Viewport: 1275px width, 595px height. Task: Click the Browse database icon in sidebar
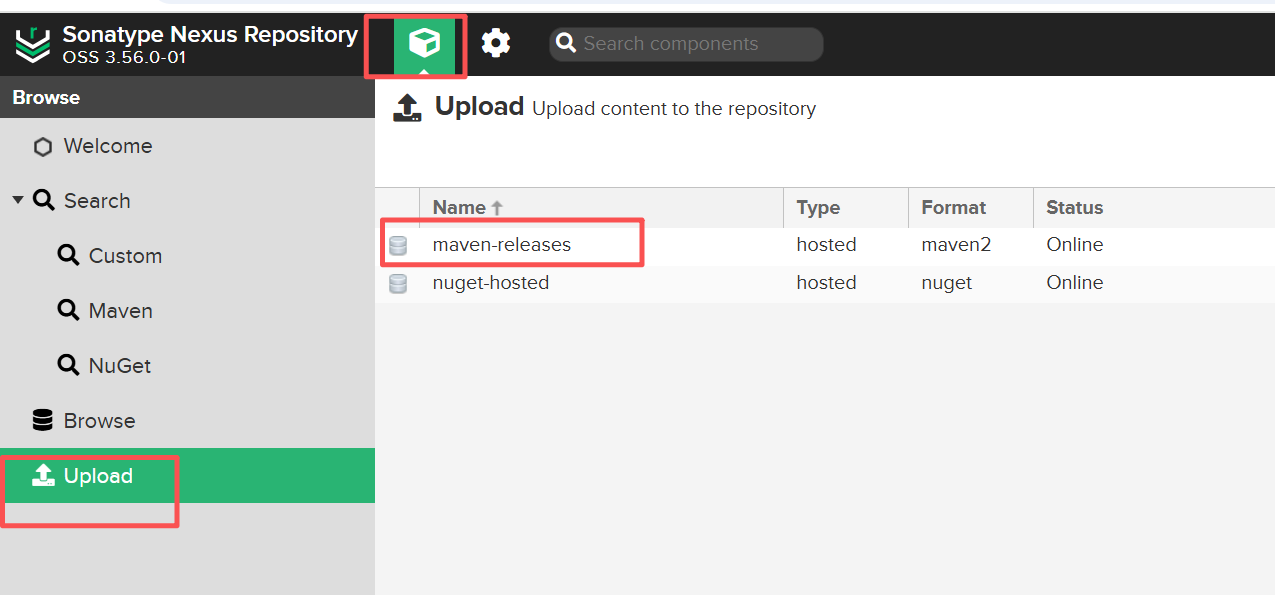(x=43, y=420)
